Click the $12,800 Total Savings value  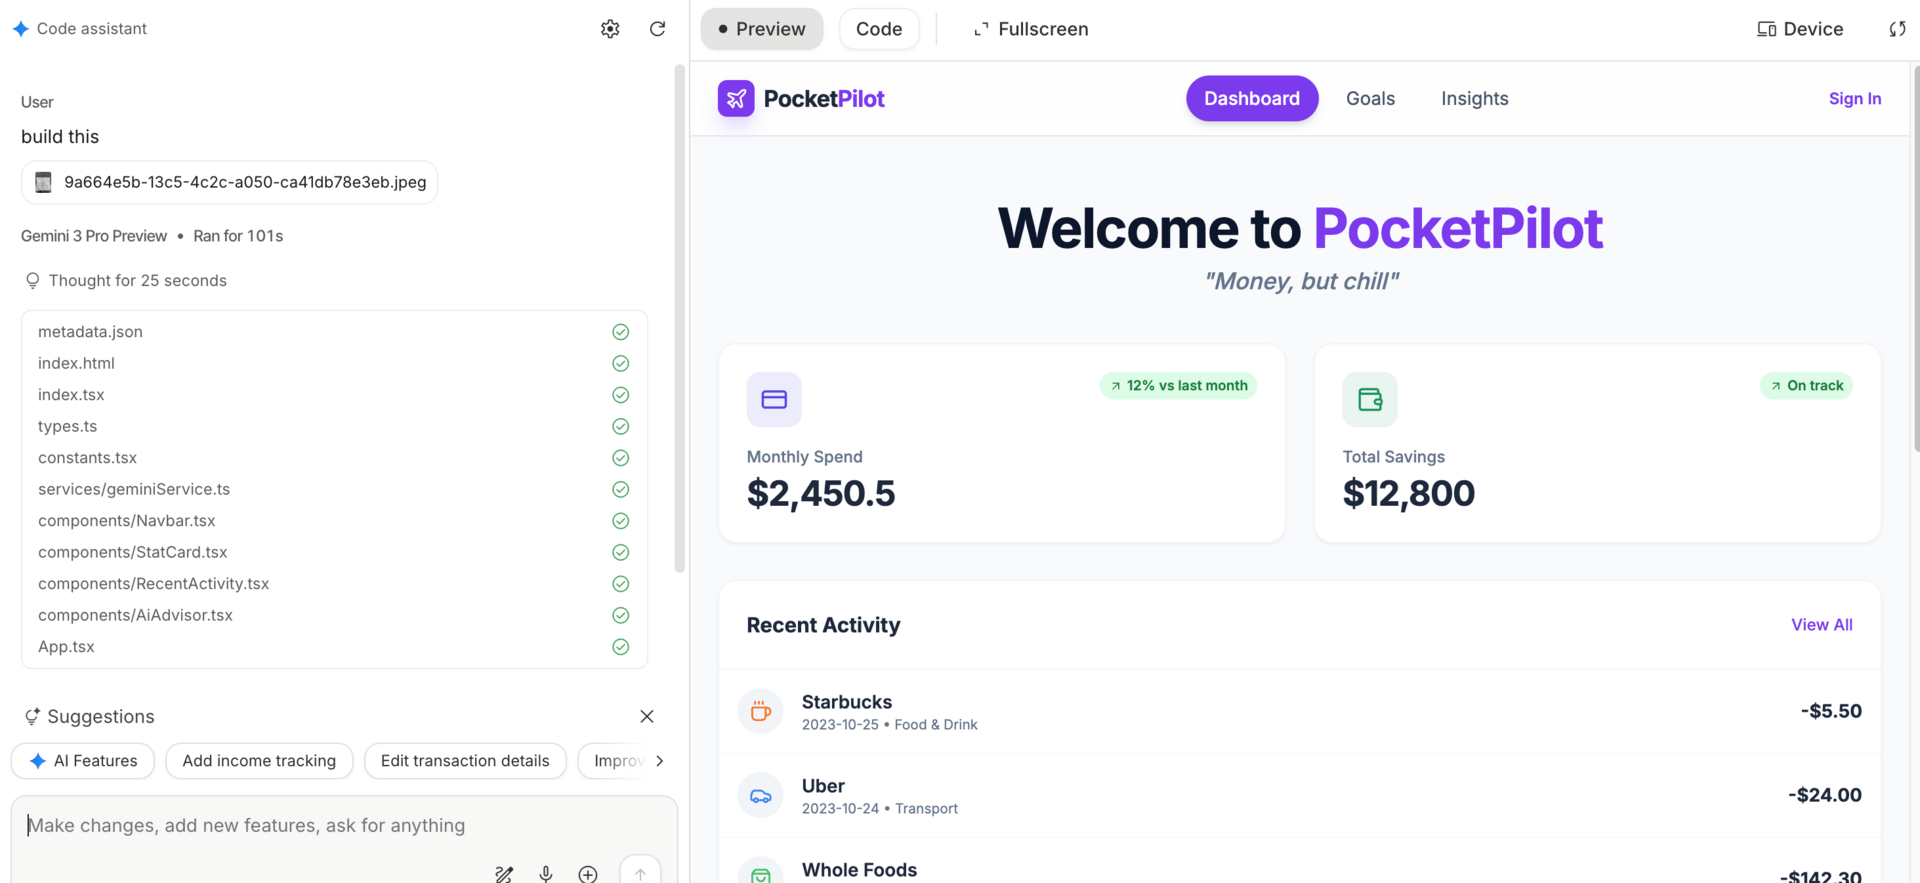pos(1408,493)
